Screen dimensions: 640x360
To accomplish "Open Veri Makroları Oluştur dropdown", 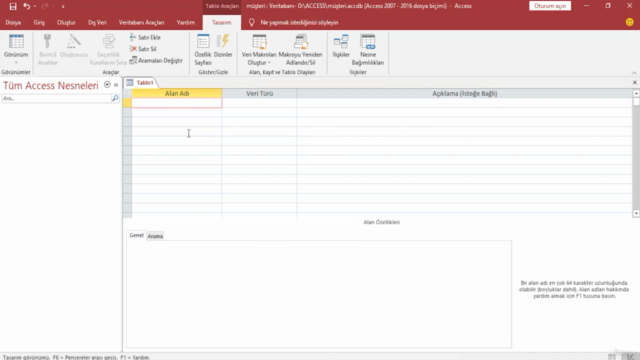I will (259, 50).
